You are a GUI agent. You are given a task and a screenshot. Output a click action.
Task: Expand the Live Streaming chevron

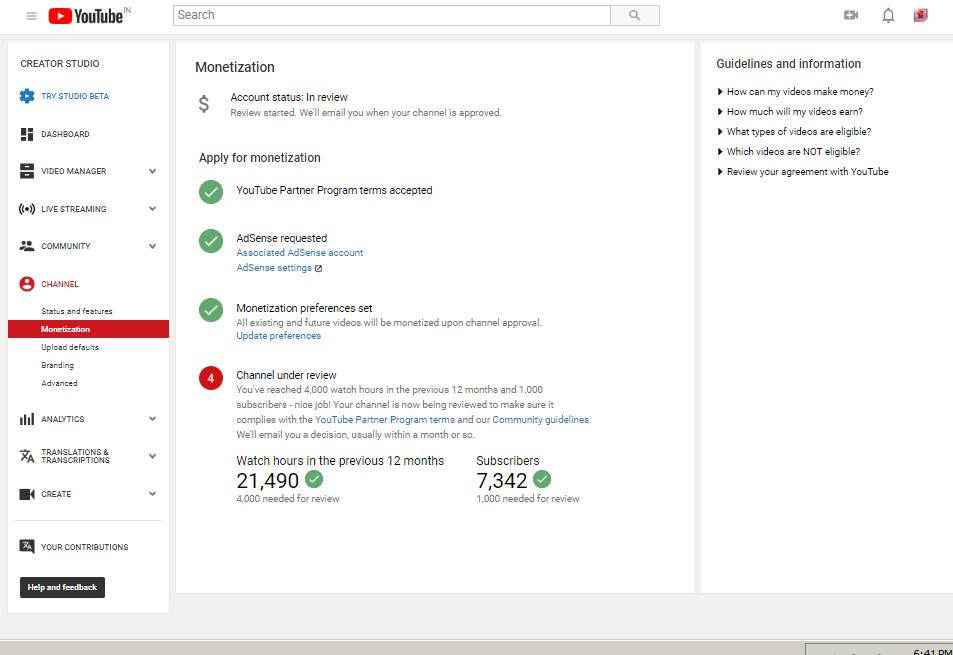point(153,208)
